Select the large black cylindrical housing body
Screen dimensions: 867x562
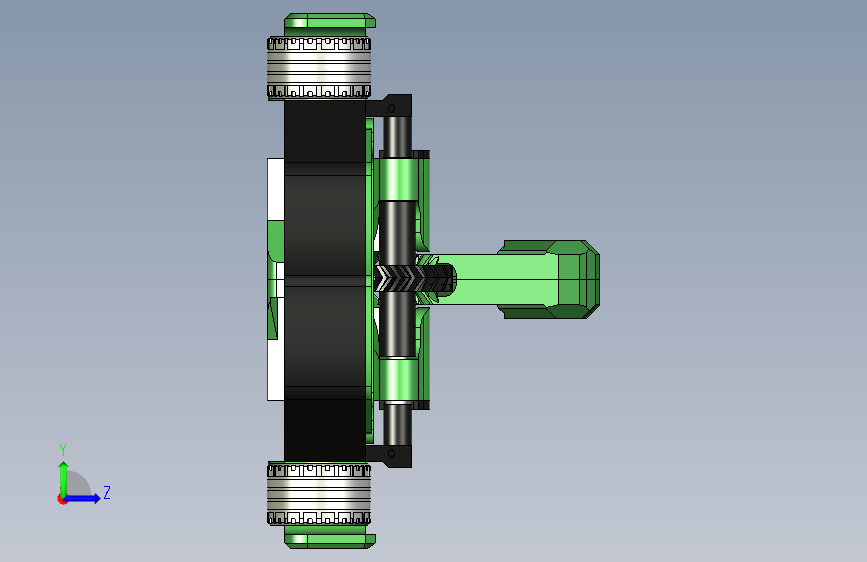(x=325, y=279)
